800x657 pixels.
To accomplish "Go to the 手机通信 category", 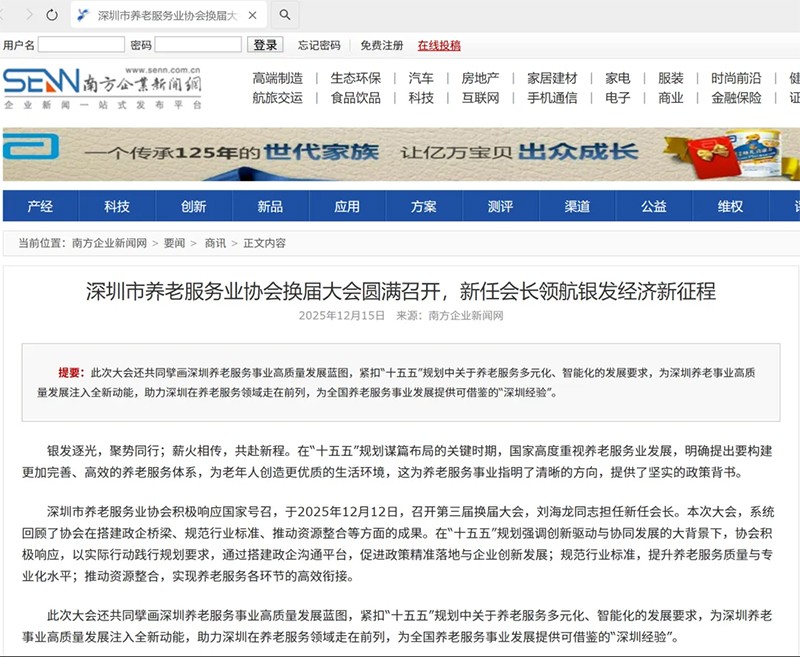I will [x=553, y=97].
